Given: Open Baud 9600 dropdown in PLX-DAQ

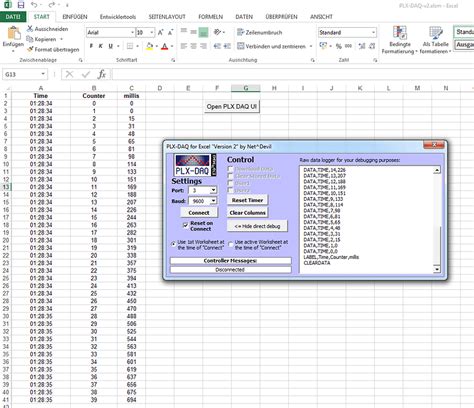Looking at the screenshot, I should 213,201.
